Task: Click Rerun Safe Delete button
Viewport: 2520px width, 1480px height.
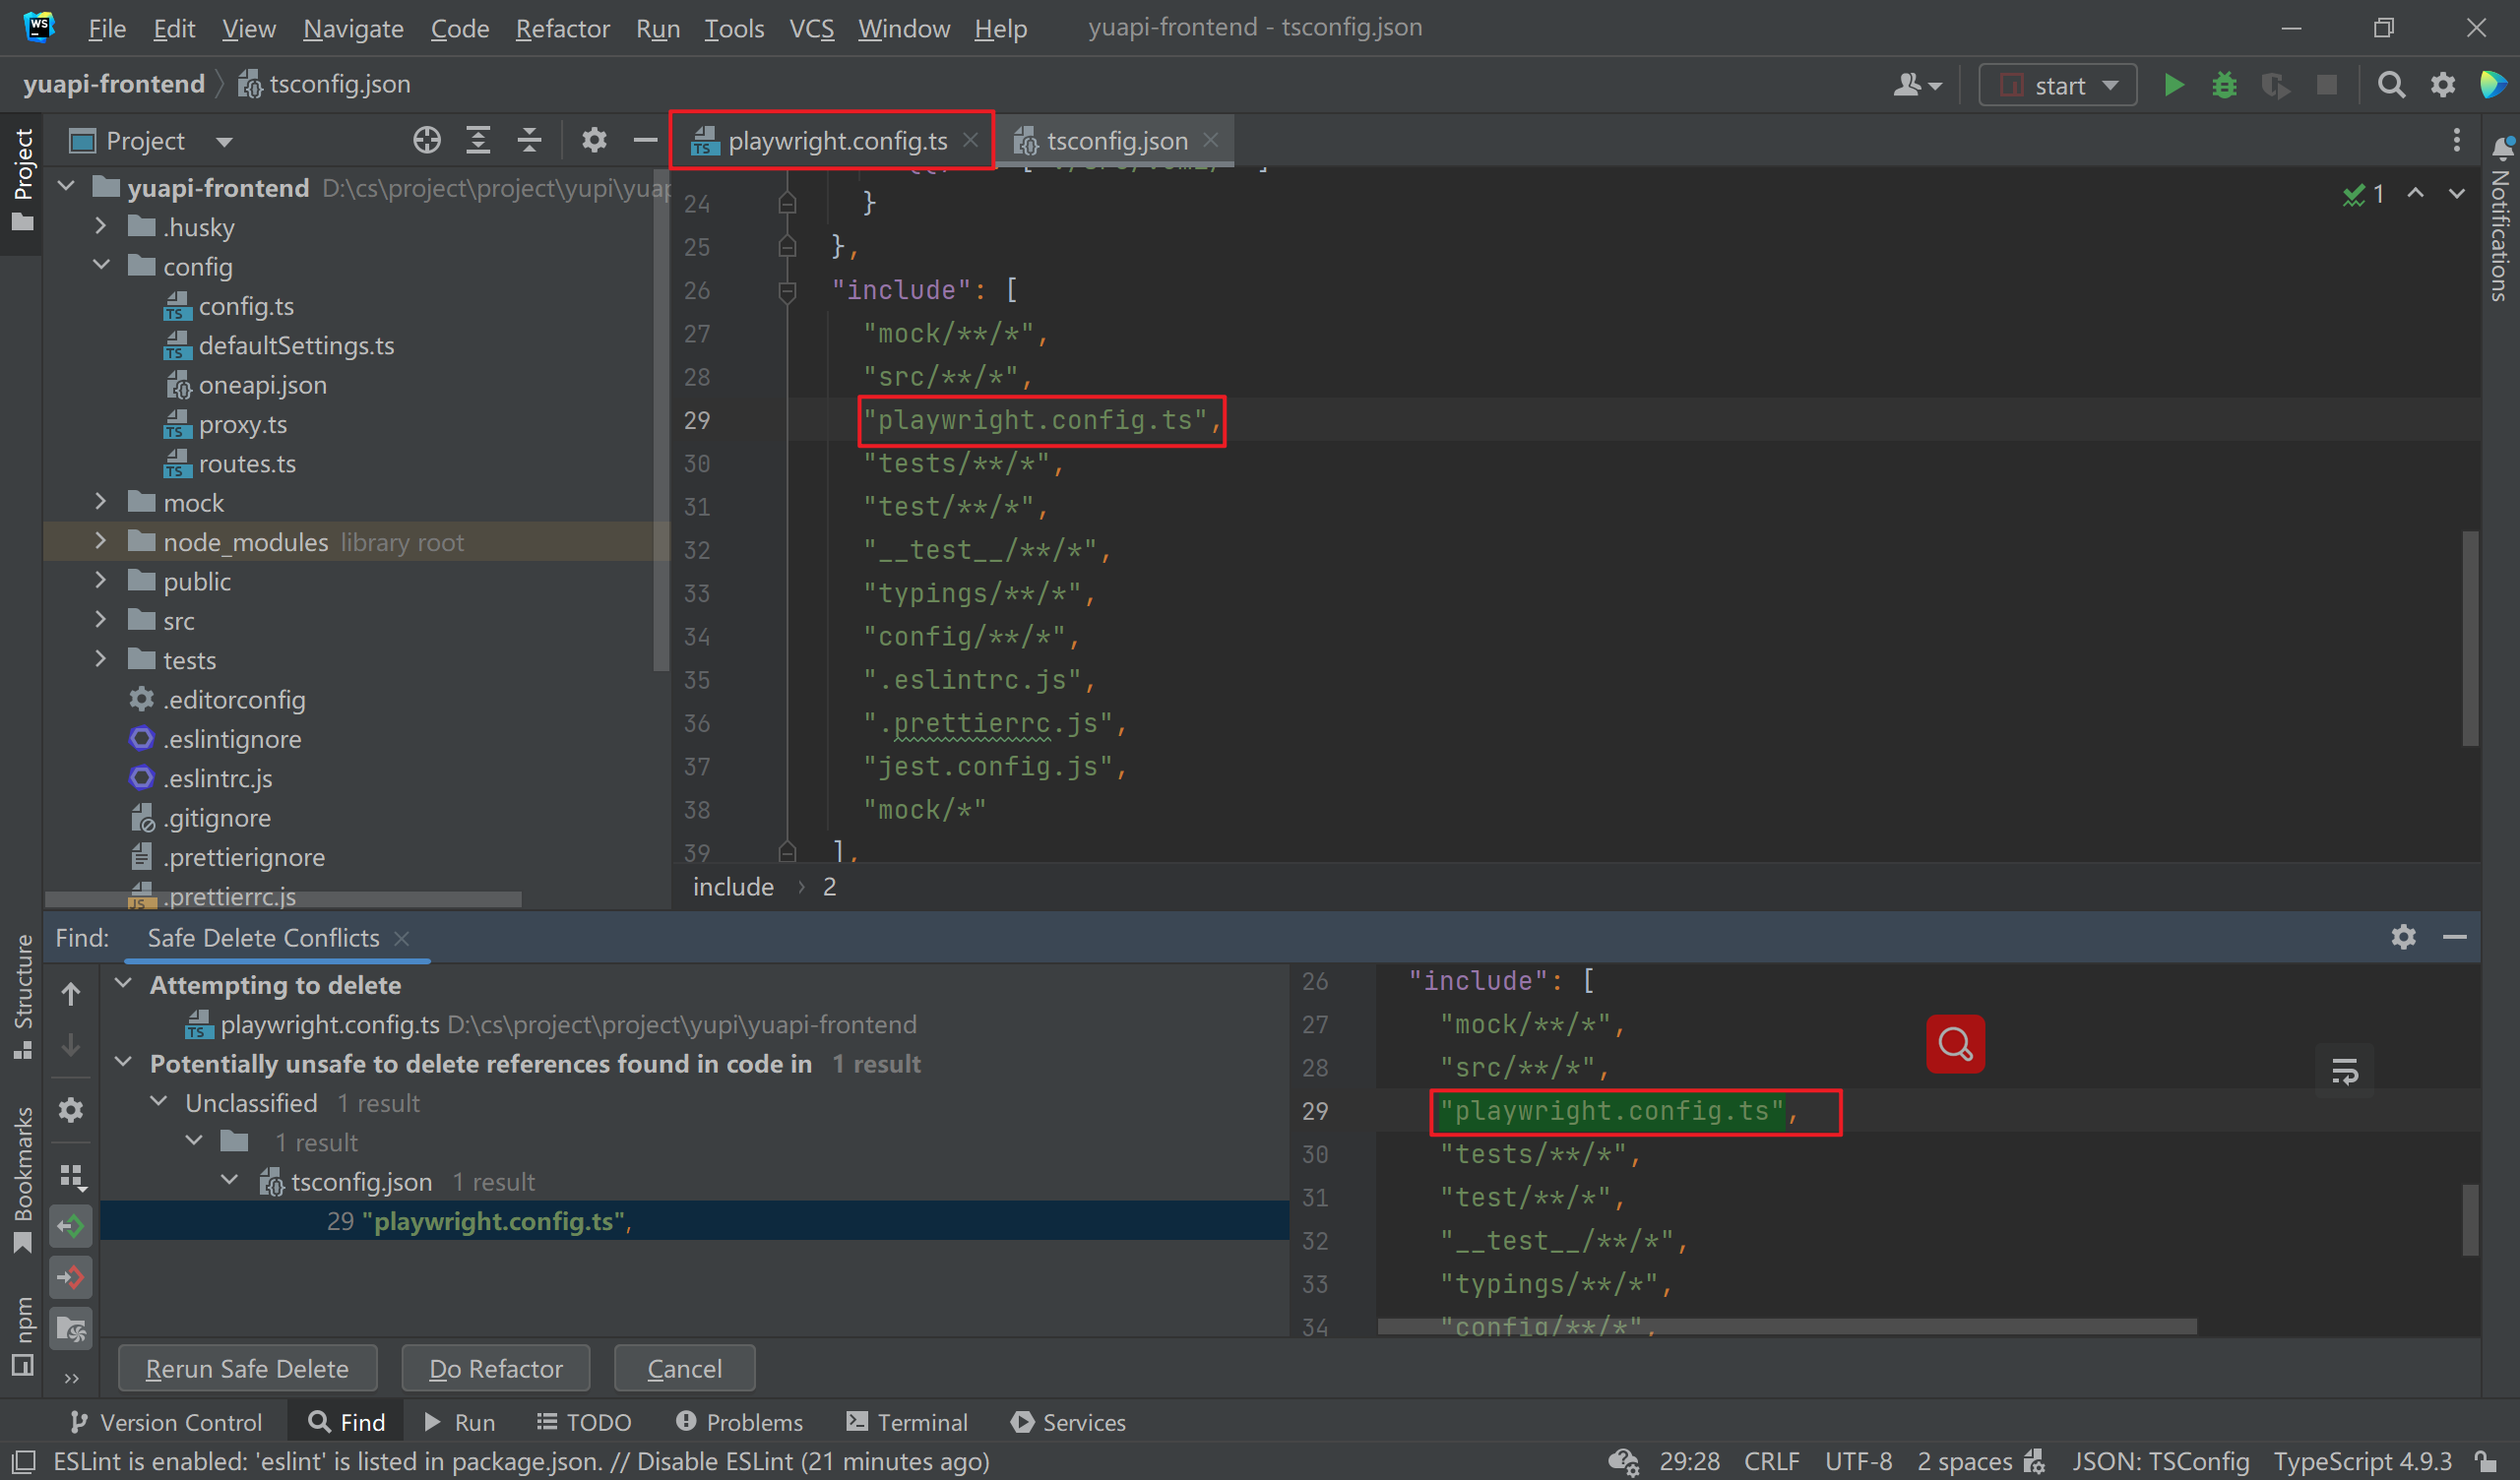Action: [x=247, y=1368]
